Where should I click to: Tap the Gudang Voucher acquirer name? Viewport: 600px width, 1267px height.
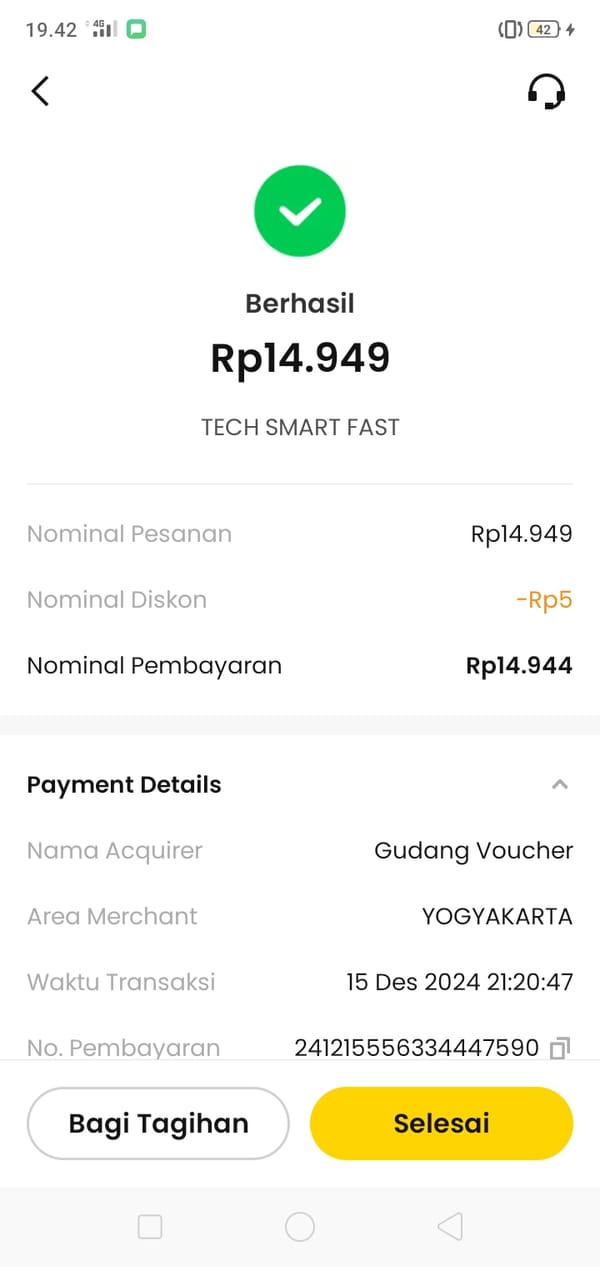point(473,851)
